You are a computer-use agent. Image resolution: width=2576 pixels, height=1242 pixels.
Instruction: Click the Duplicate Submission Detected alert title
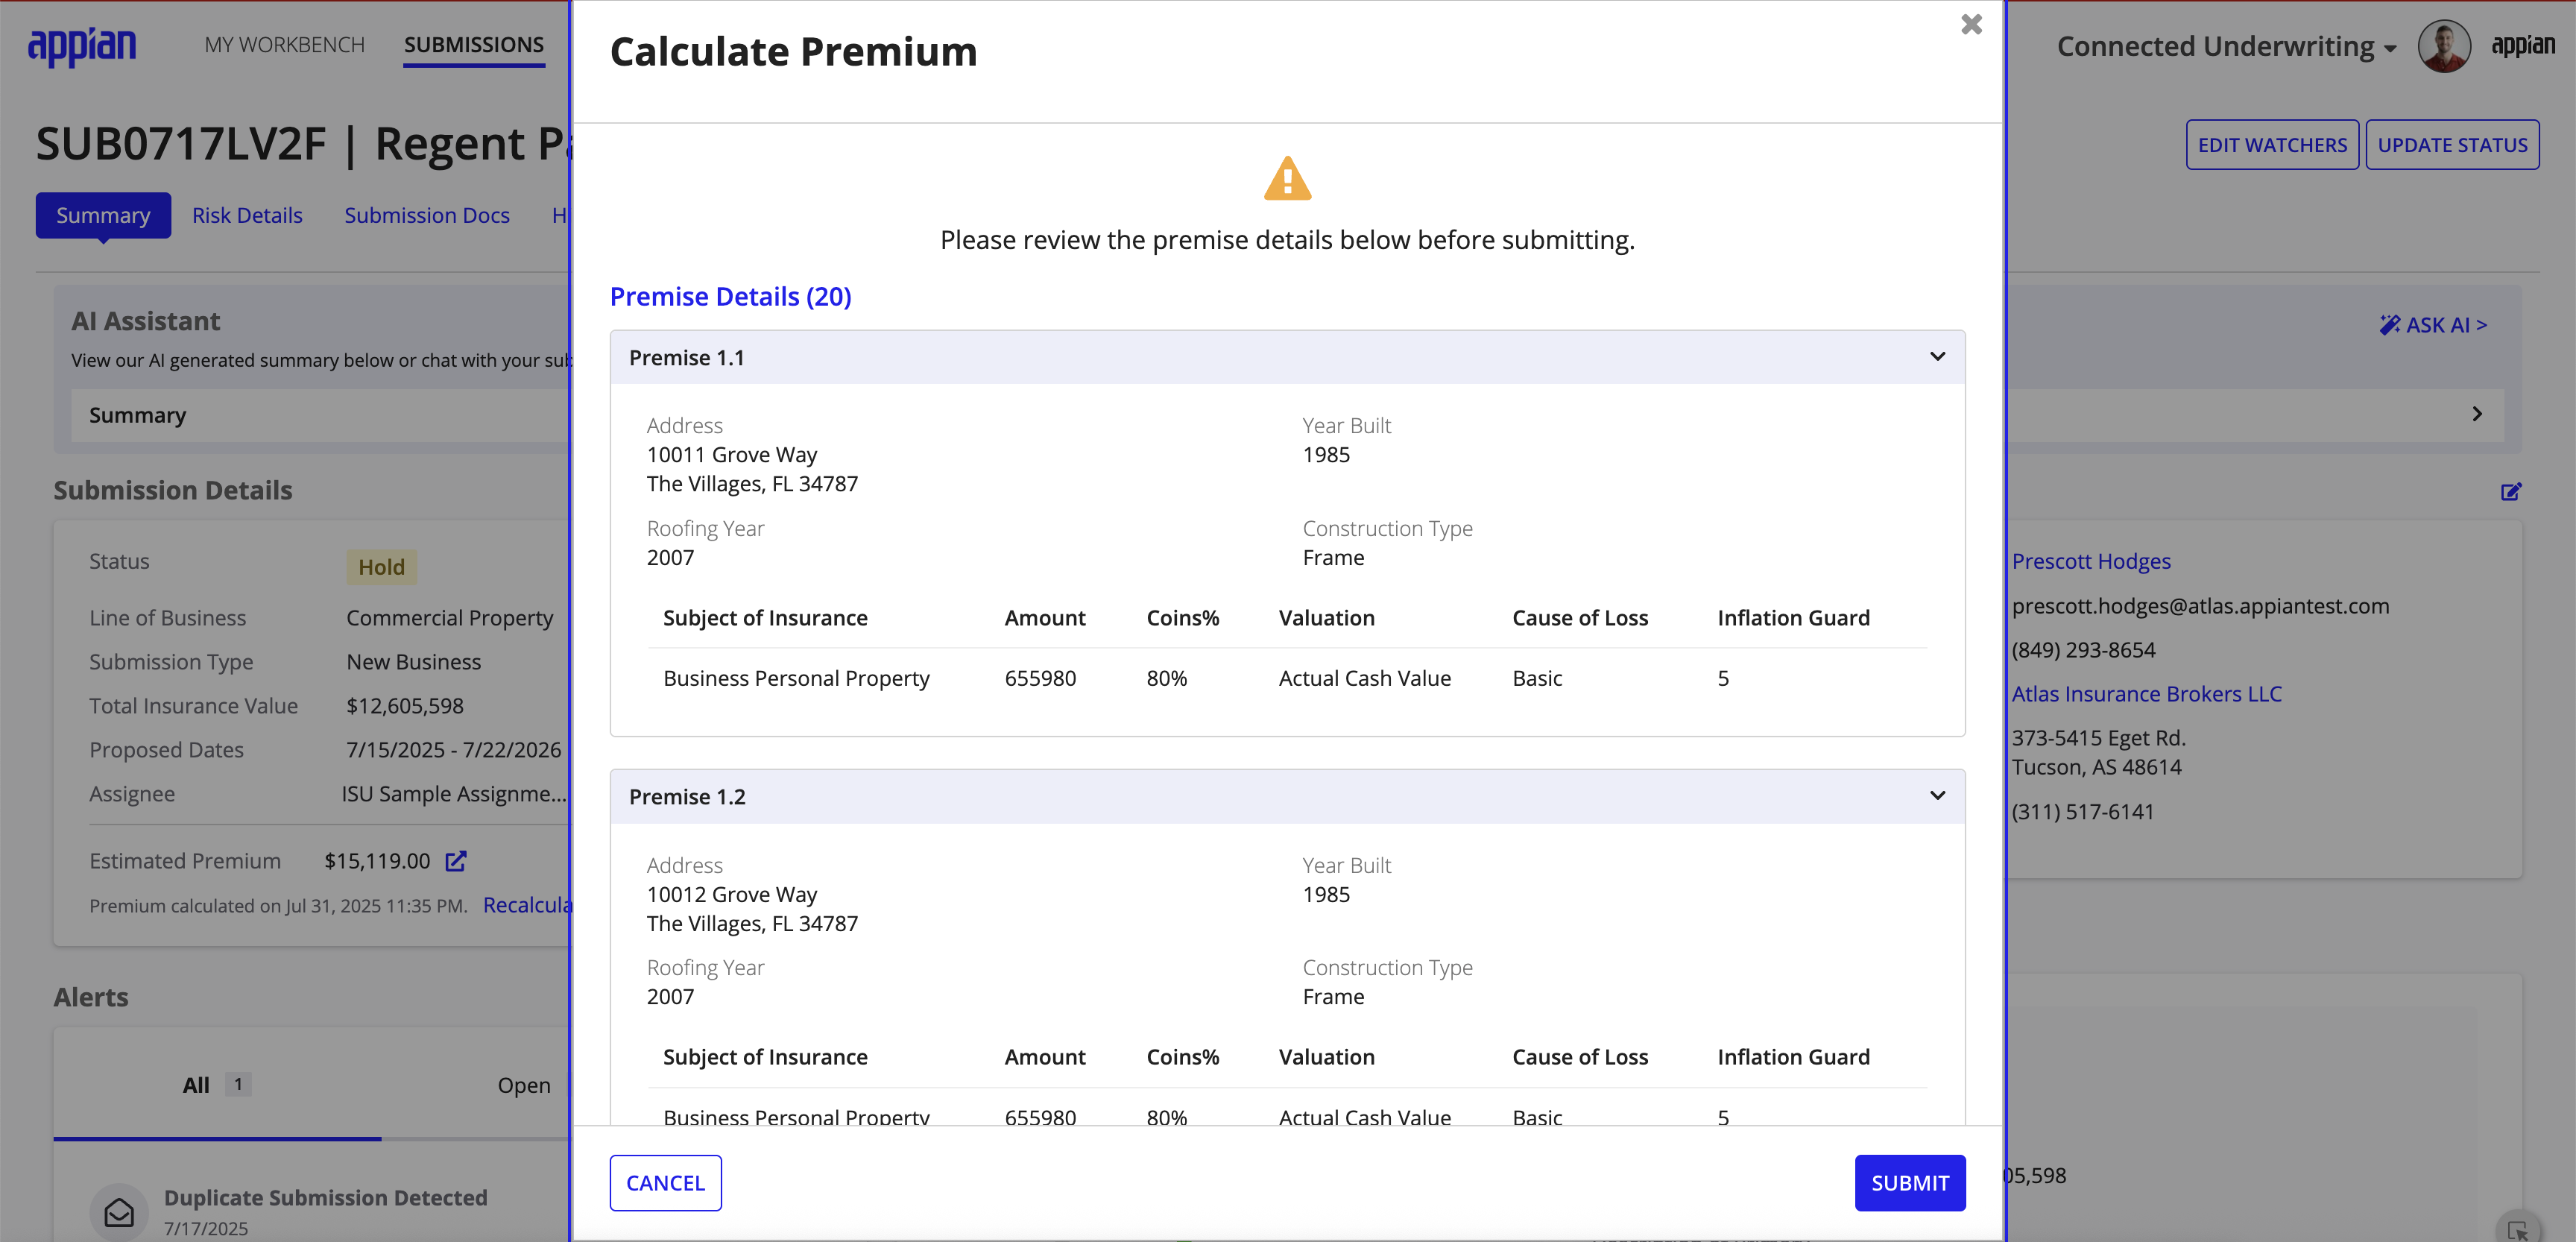point(325,1197)
